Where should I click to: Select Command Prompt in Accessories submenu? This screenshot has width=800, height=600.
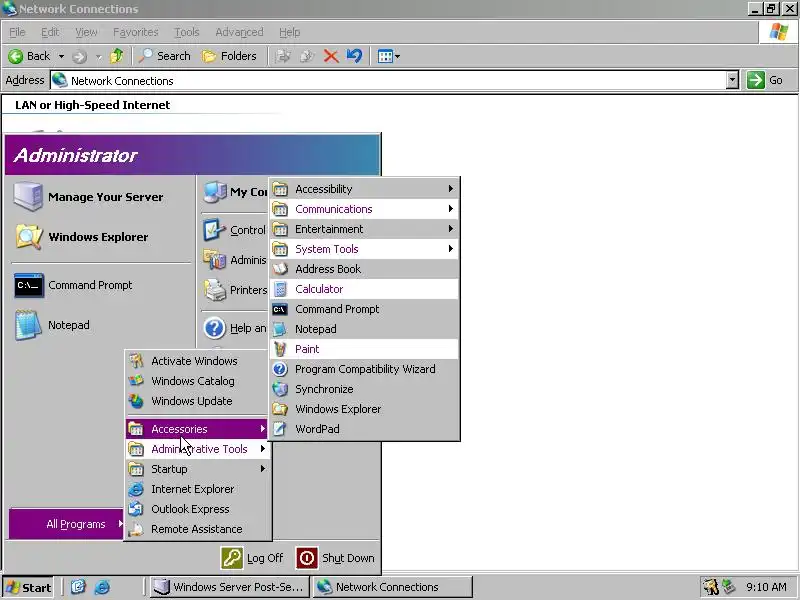click(364, 309)
